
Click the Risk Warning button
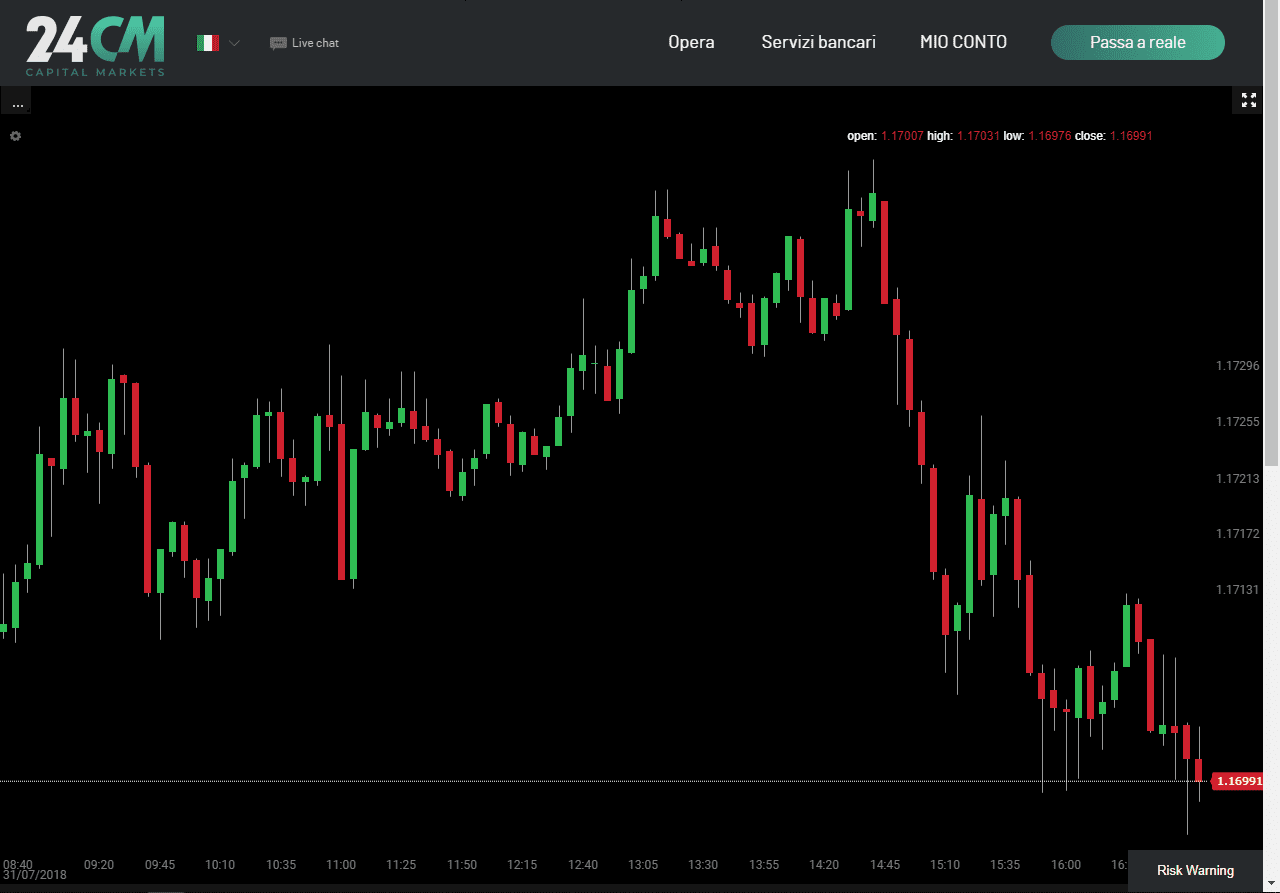pos(1195,870)
